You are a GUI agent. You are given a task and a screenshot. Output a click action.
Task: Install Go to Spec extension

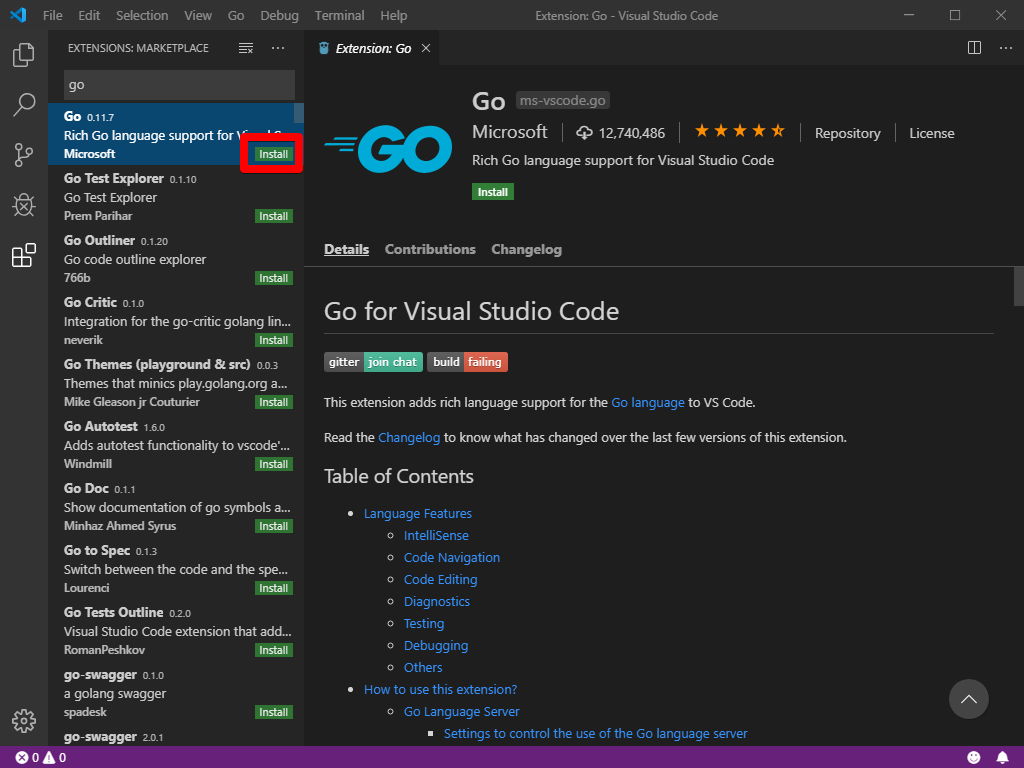tap(274, 588)
